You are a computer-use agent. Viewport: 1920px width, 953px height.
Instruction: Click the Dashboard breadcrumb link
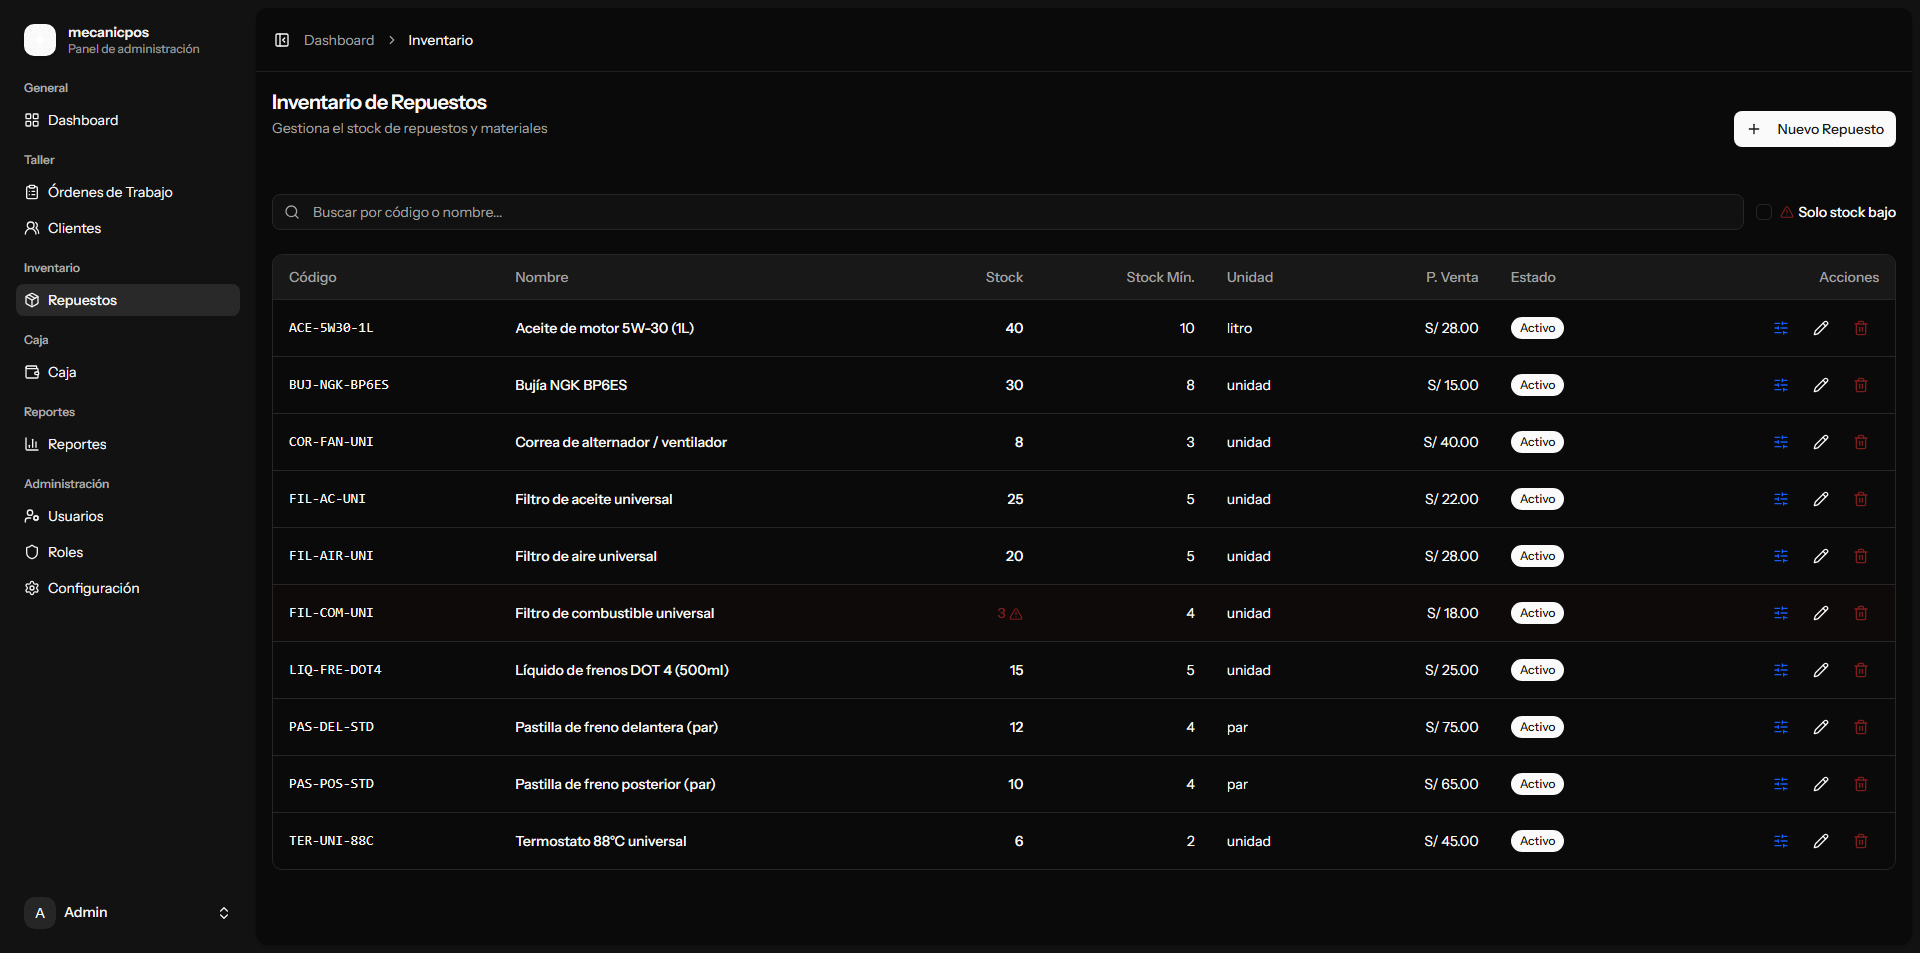point(339,40)
